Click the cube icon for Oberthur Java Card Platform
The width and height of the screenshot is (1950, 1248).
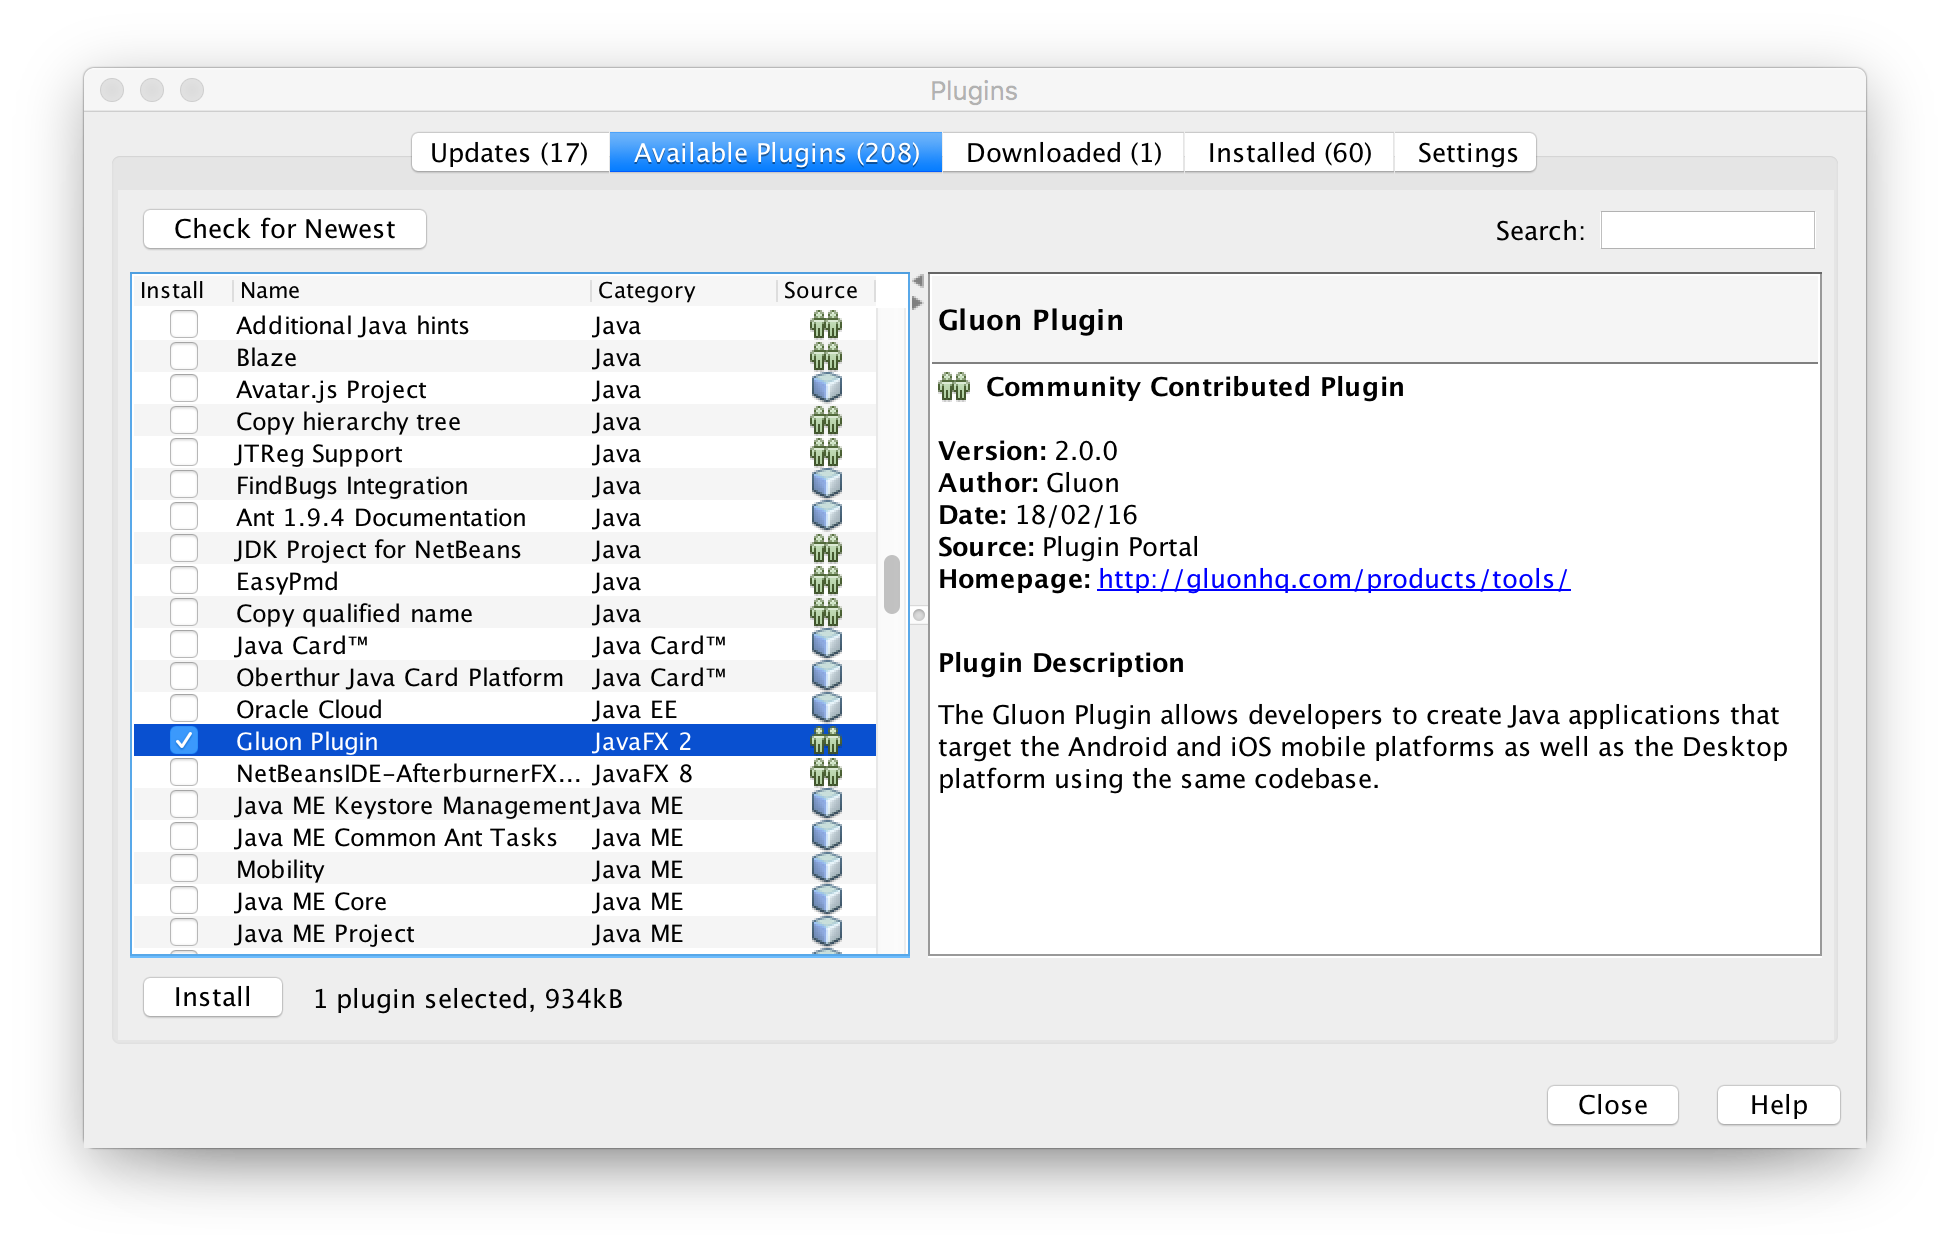[x=826, y=677]
